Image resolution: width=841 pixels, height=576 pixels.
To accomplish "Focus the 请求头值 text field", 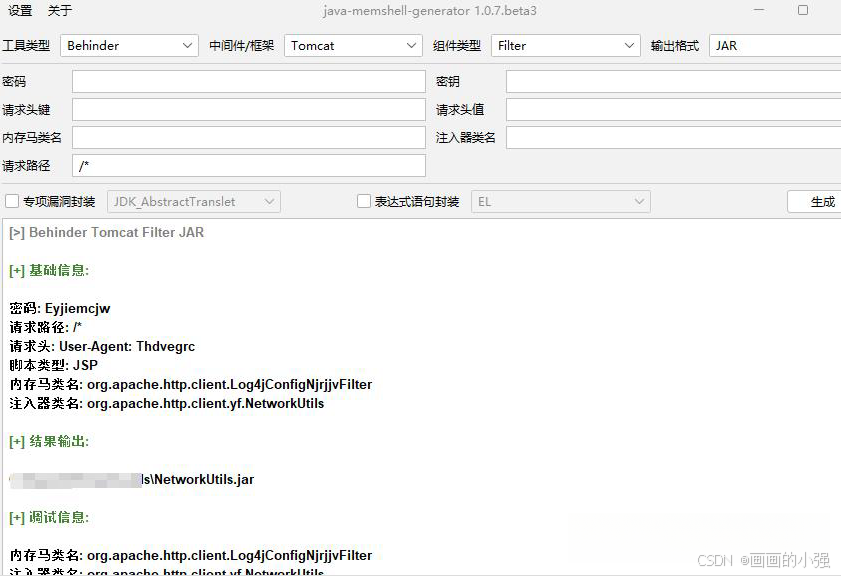I will tap(674, 109).
